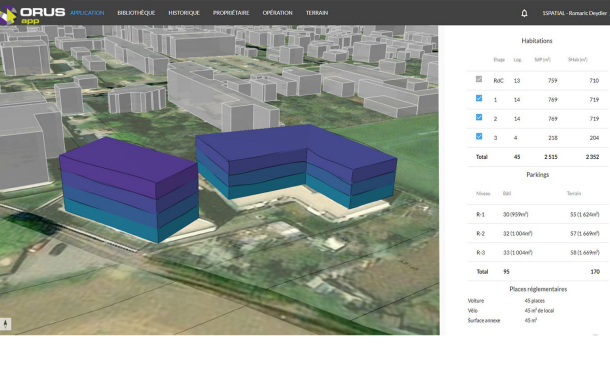Viewport: 610px width, 380px height.
Task: Open the BIBLIOTHÈQUE menu
Action: click(x=136, y=13)
